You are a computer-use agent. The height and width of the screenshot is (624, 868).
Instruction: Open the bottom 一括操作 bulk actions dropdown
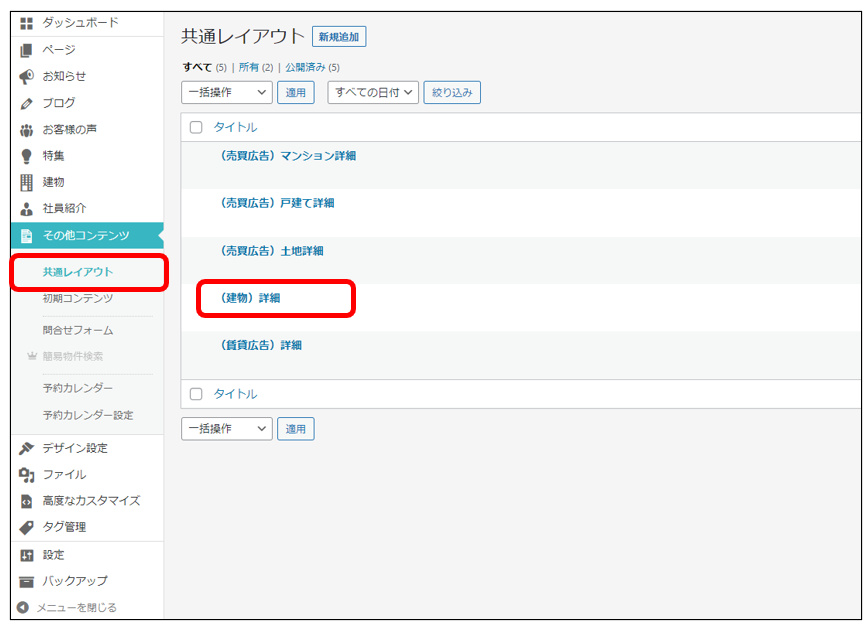pos(226,429)
